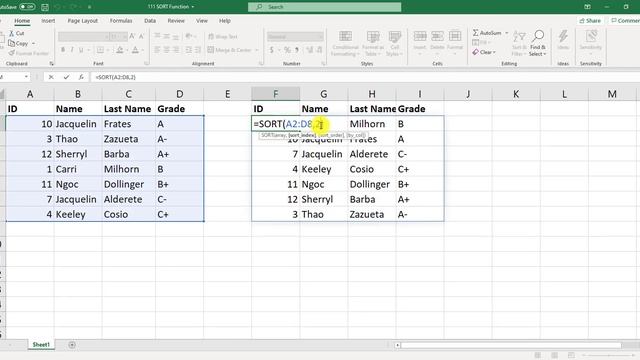640x360 pixels.
Task: Open the View ribbon tab
Action: (202, 21)
